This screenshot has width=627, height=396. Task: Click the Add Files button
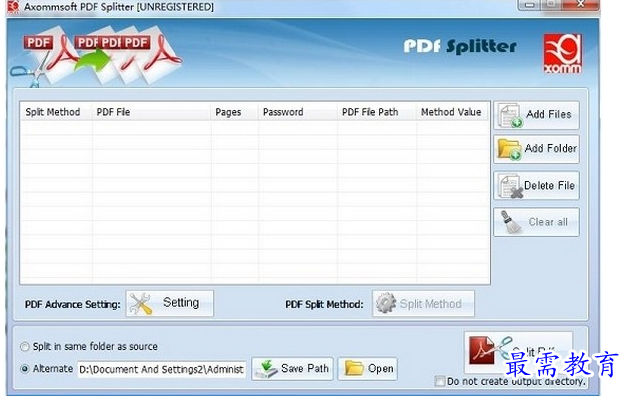pos(536,115)
